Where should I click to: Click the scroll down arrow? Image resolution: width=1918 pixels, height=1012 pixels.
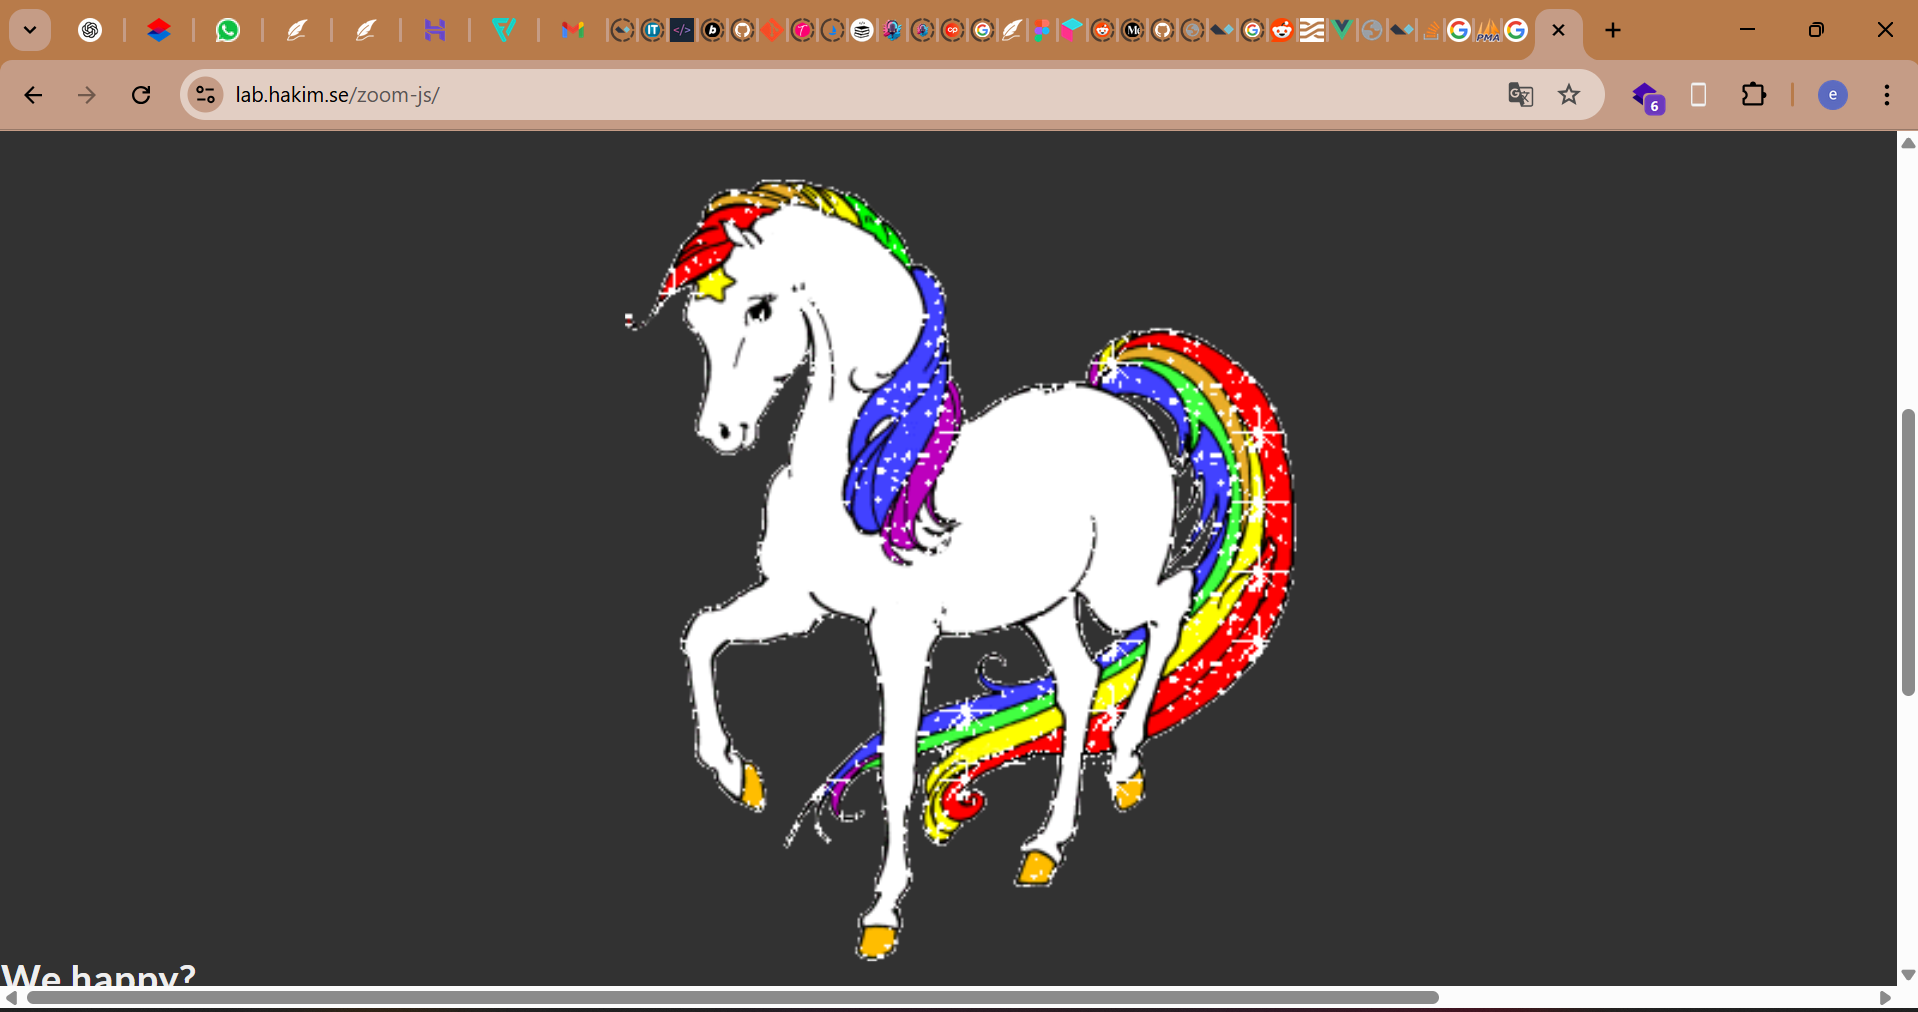pos(1908,974)
